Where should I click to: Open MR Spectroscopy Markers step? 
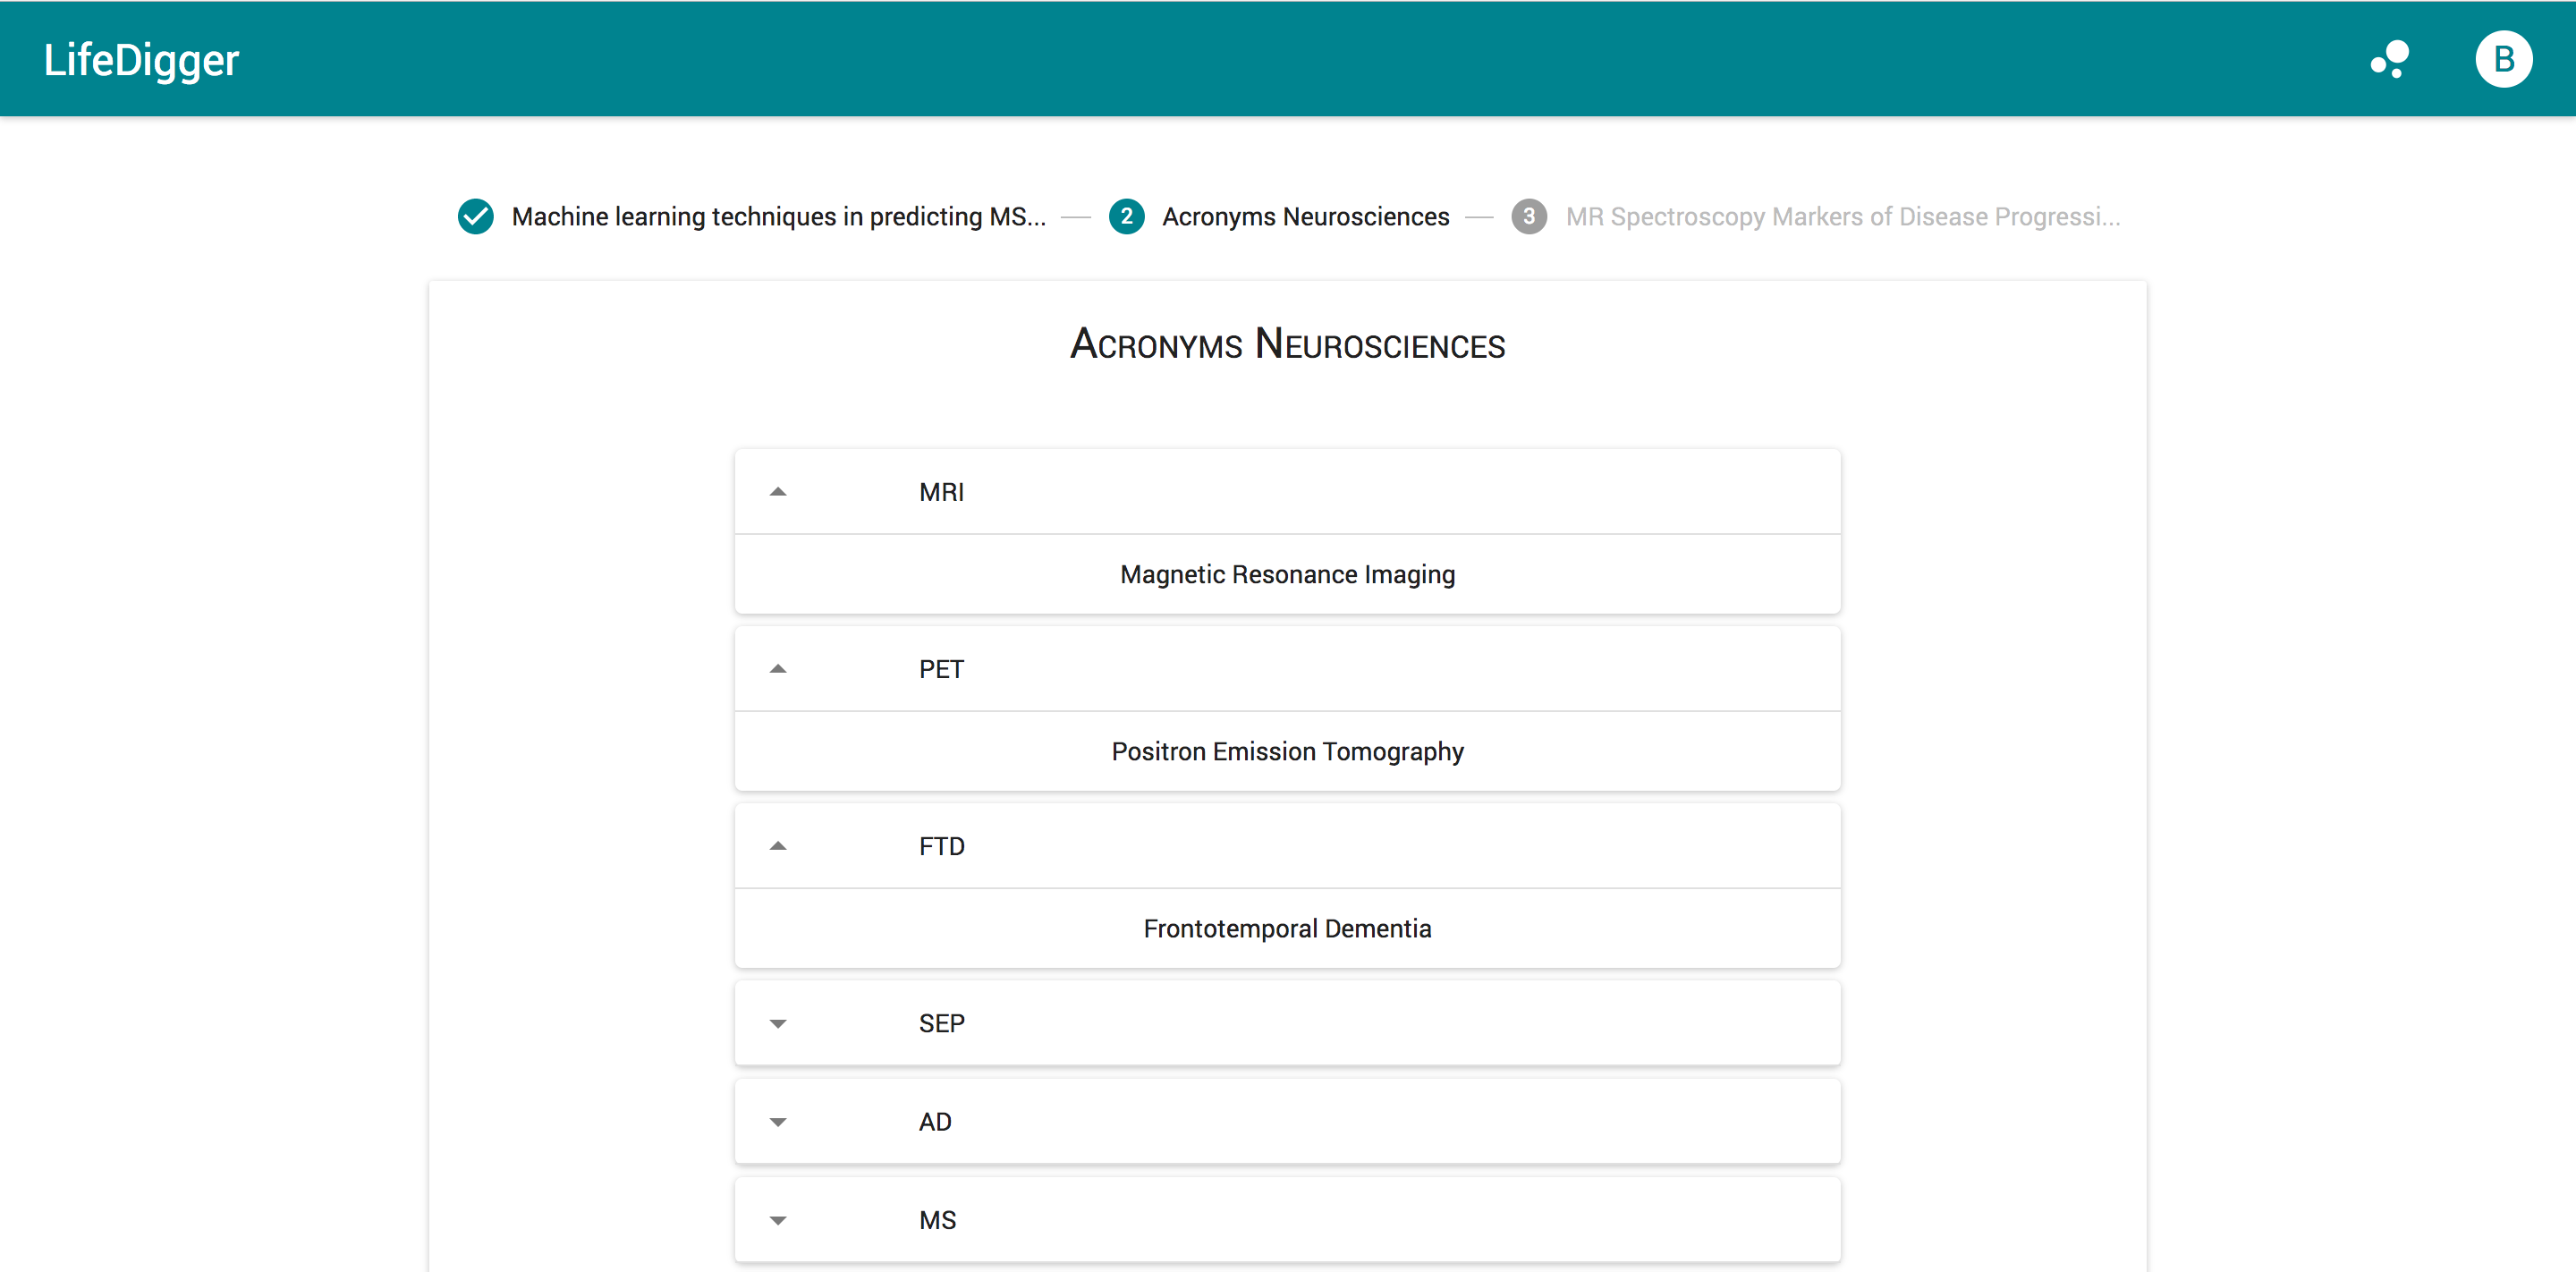(1842, 216)
